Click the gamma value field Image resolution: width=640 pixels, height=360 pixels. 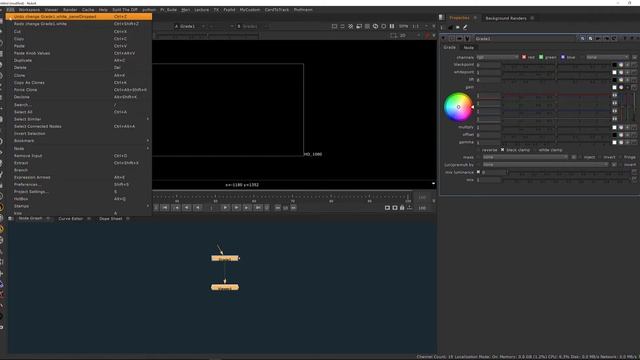[x=488, y=142]
